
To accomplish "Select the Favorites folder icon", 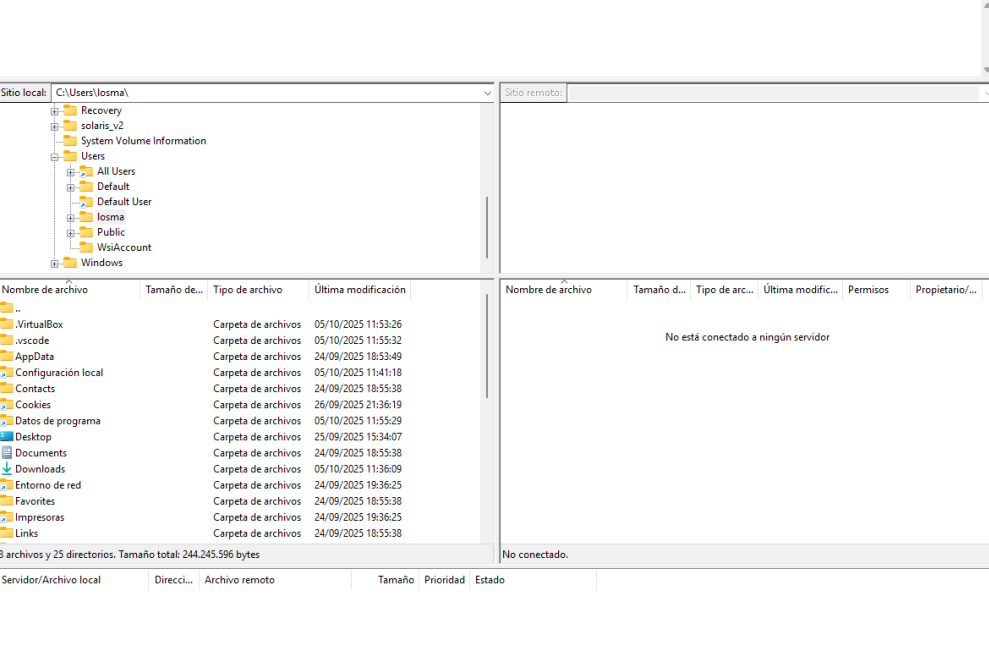I will pos(7,501).
